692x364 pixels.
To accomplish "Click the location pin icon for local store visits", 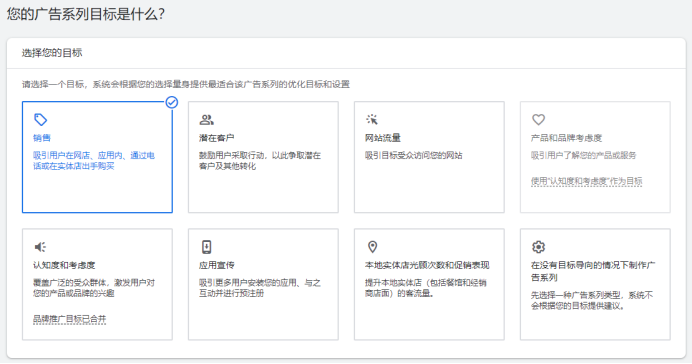I will coord(372,247).
